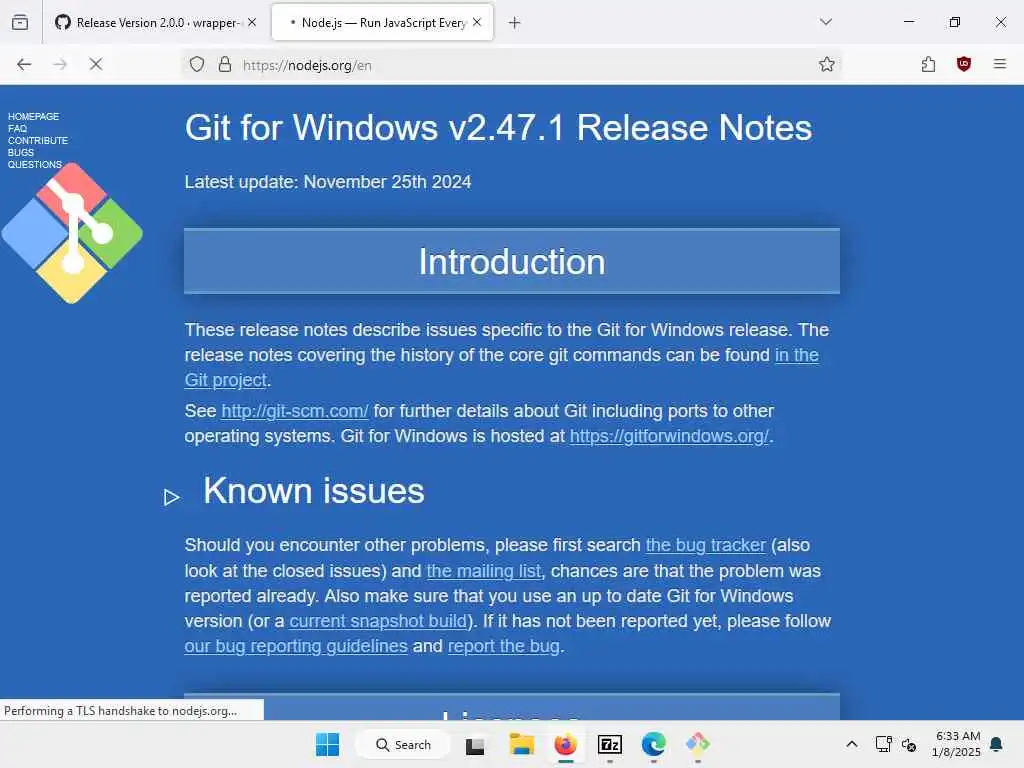Click the Known issues heading

coord(313,490)
